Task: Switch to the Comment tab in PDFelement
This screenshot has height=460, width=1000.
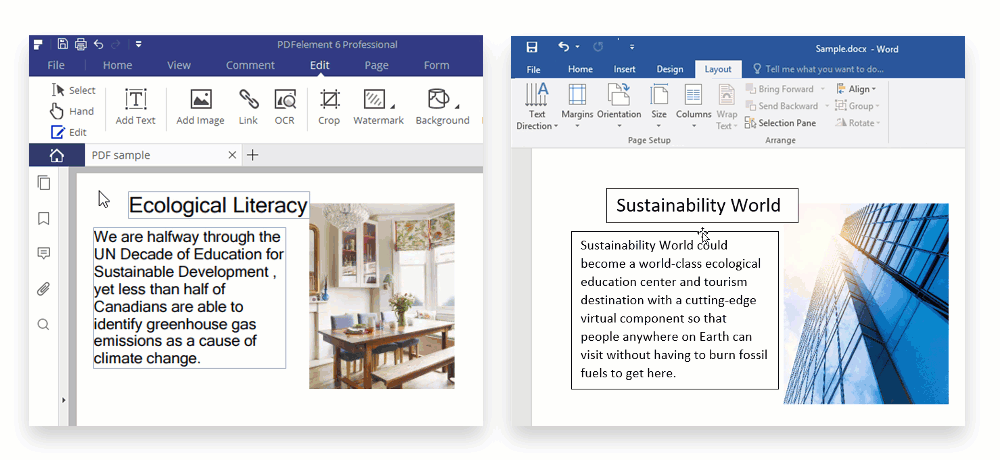Action: coord(250,66)
